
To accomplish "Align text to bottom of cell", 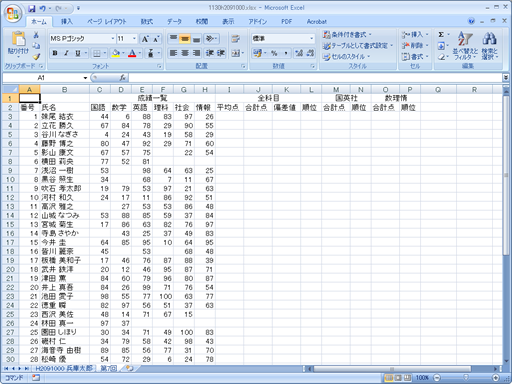I will coord(196,39).
